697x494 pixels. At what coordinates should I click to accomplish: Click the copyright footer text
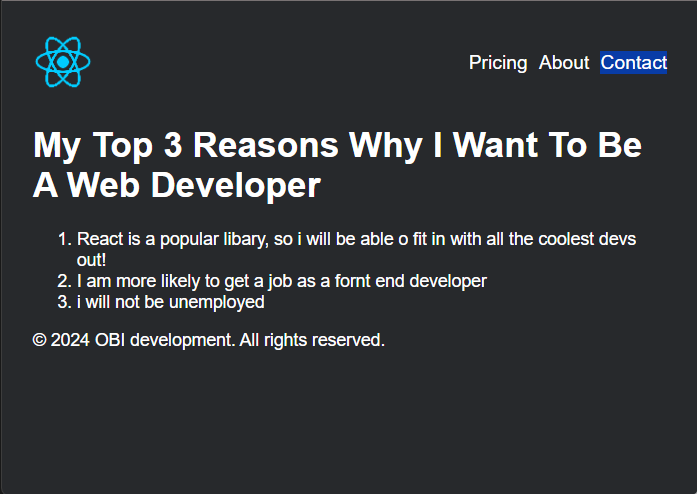208,340
